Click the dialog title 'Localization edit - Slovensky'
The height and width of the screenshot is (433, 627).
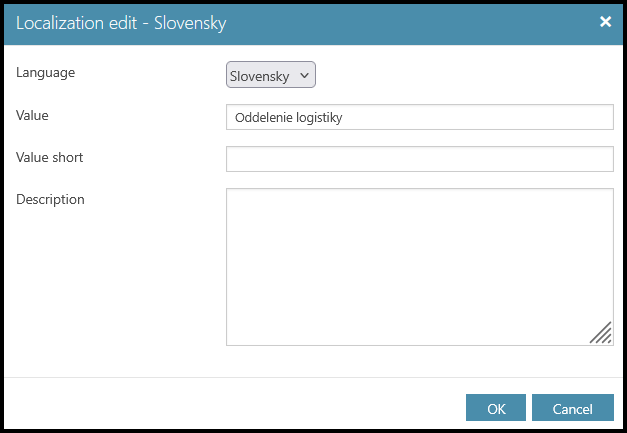(121, 23)
